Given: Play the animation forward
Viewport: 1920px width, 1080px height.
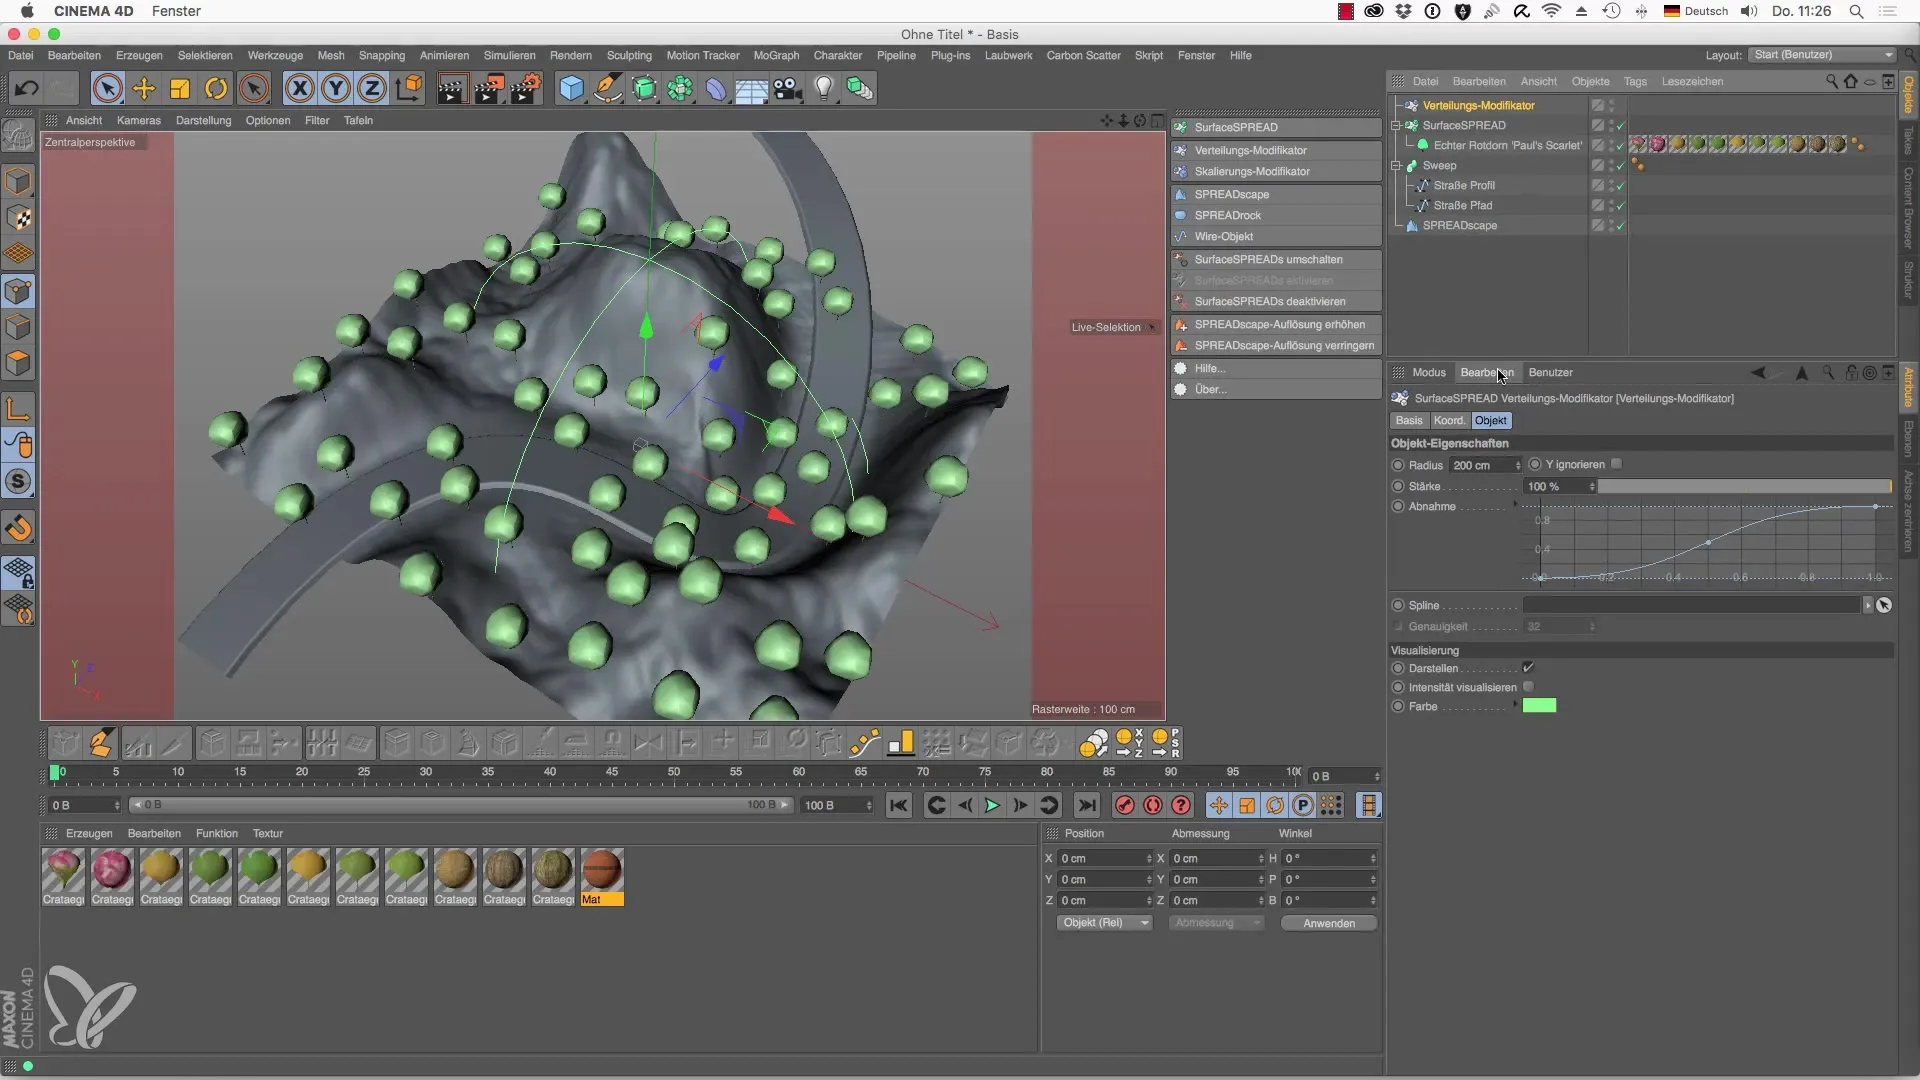Looking at the screenshot, I should point(992,806).
